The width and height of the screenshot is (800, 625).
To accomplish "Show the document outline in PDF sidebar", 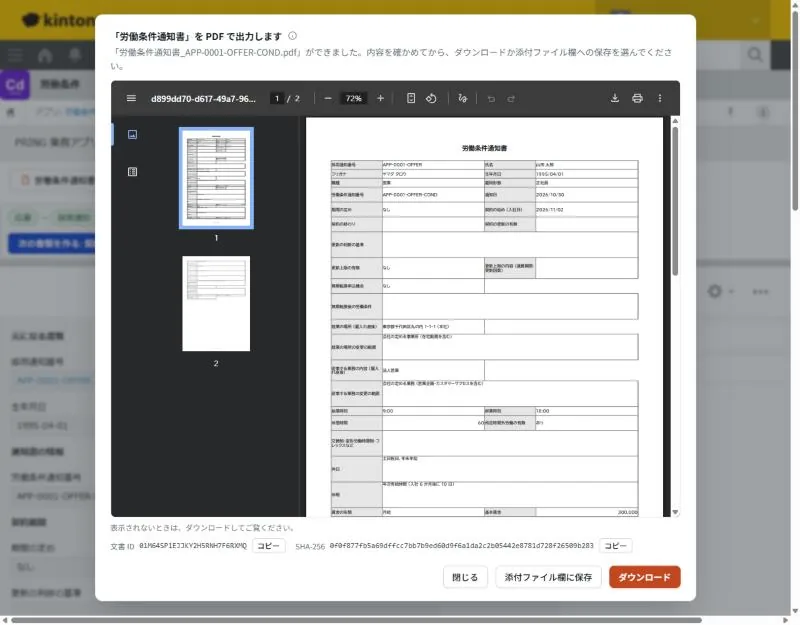I will (x=132, y=172).
